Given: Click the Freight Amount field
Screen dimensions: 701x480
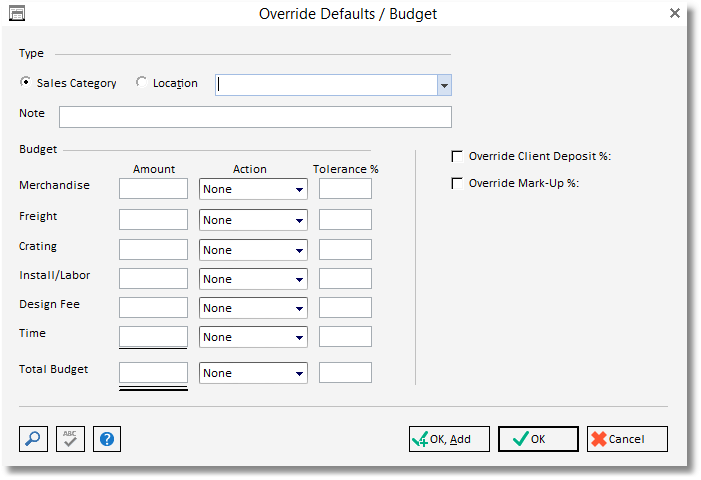Looking at the screenshot, I should coord(153,219).
